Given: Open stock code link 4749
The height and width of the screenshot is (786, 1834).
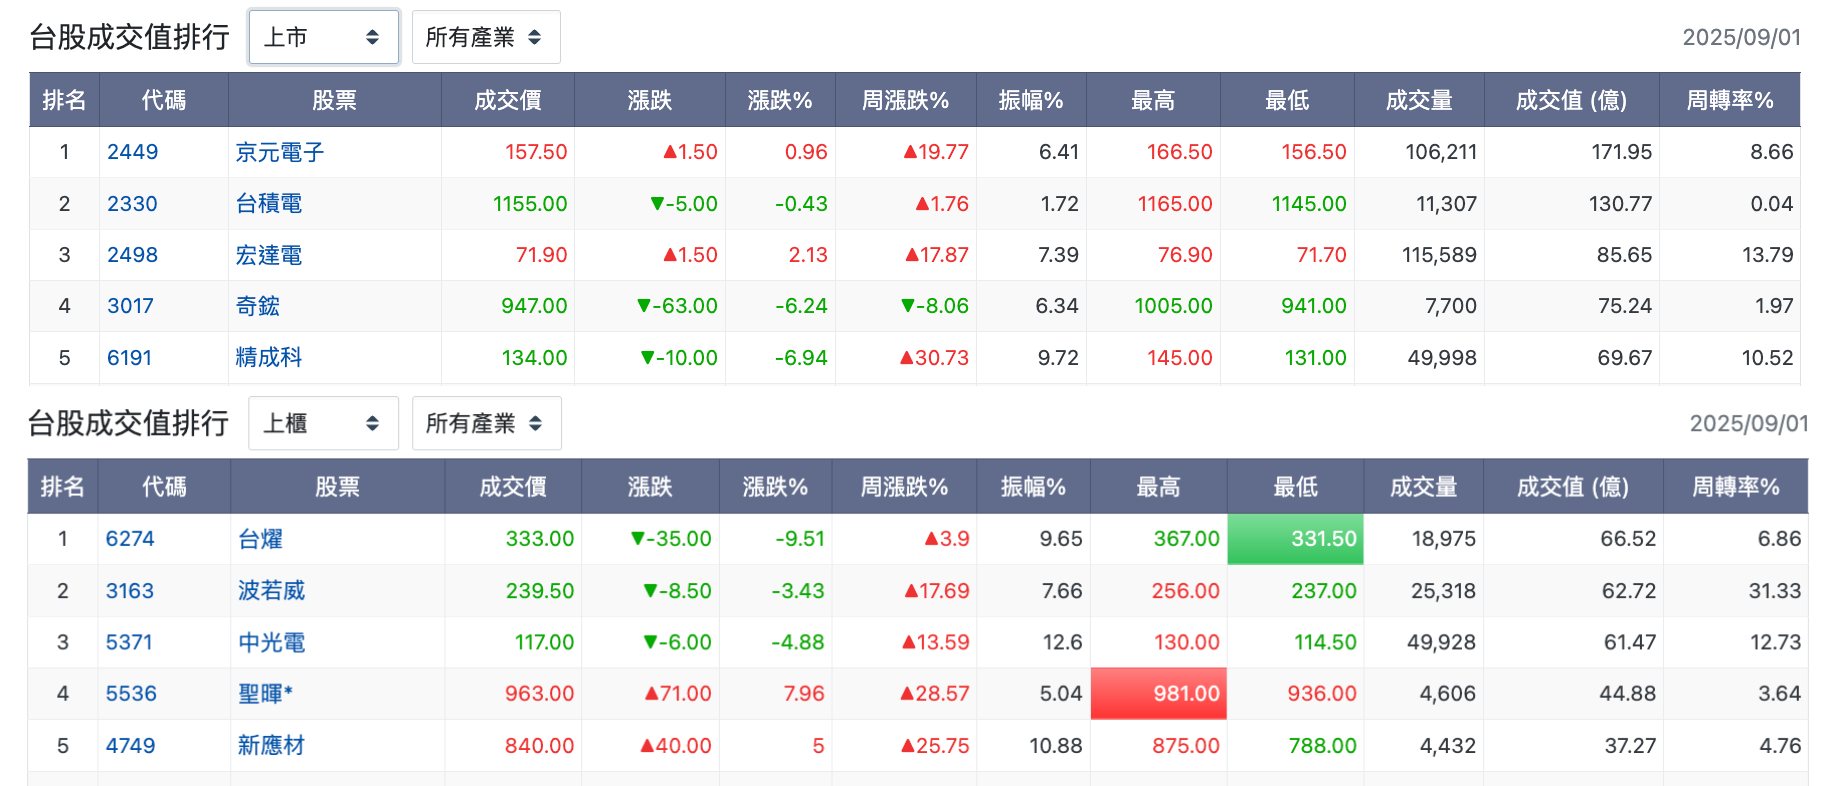Looking at the screenshot, I should [x=130, y=746].
